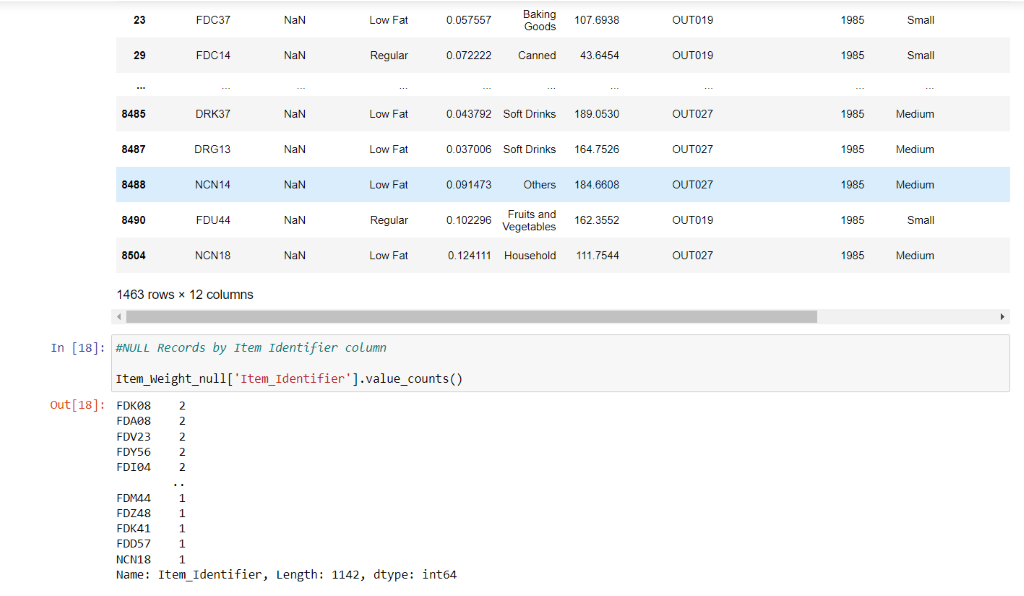Image resolution: width=1024 pixels, height=596 pixels.
Task: Click the ellipsis row index in table
Action: click(x=140, y=87)
